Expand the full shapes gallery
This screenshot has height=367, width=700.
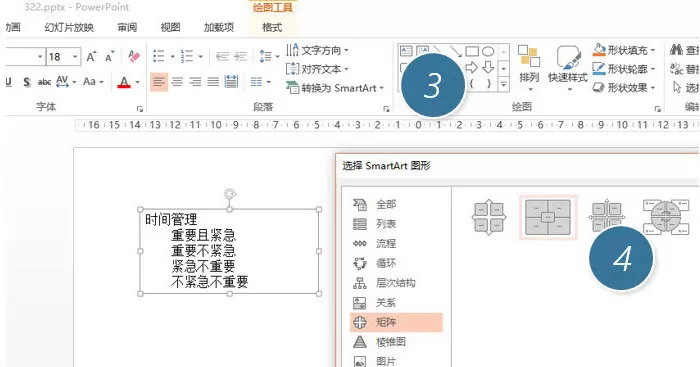504,84
